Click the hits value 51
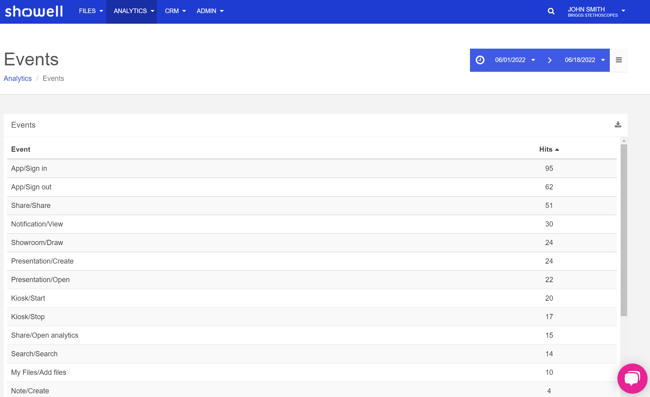 (549, 206)
